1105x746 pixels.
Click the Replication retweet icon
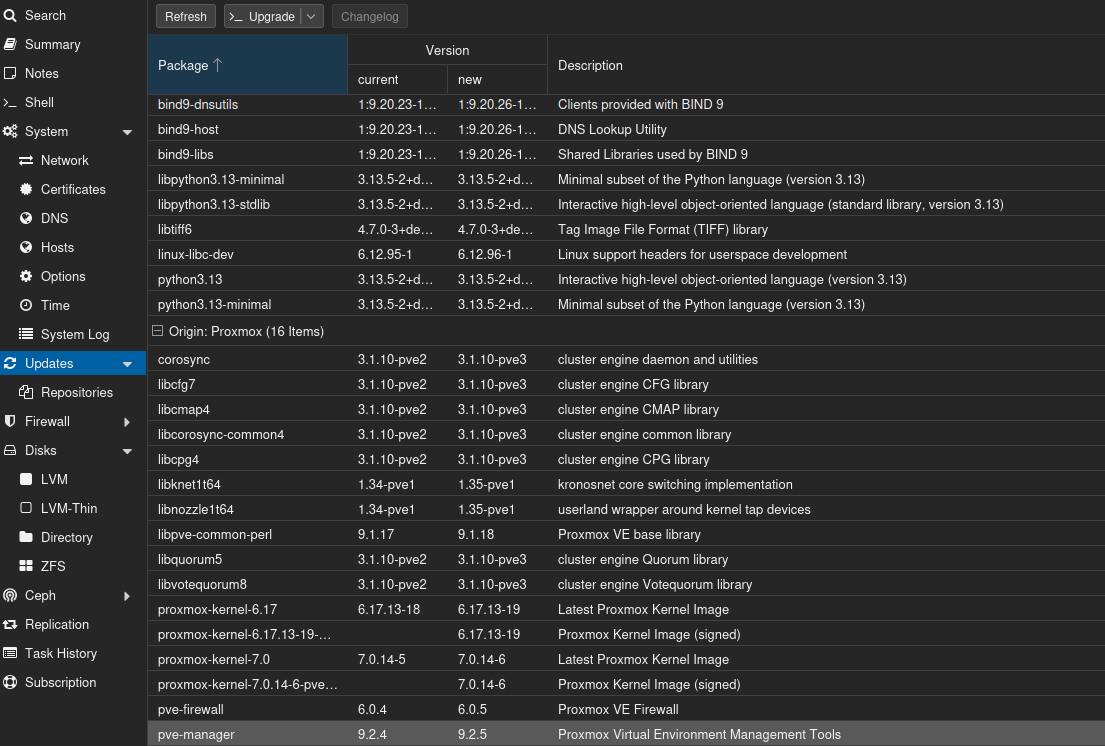tap(10, 624)
